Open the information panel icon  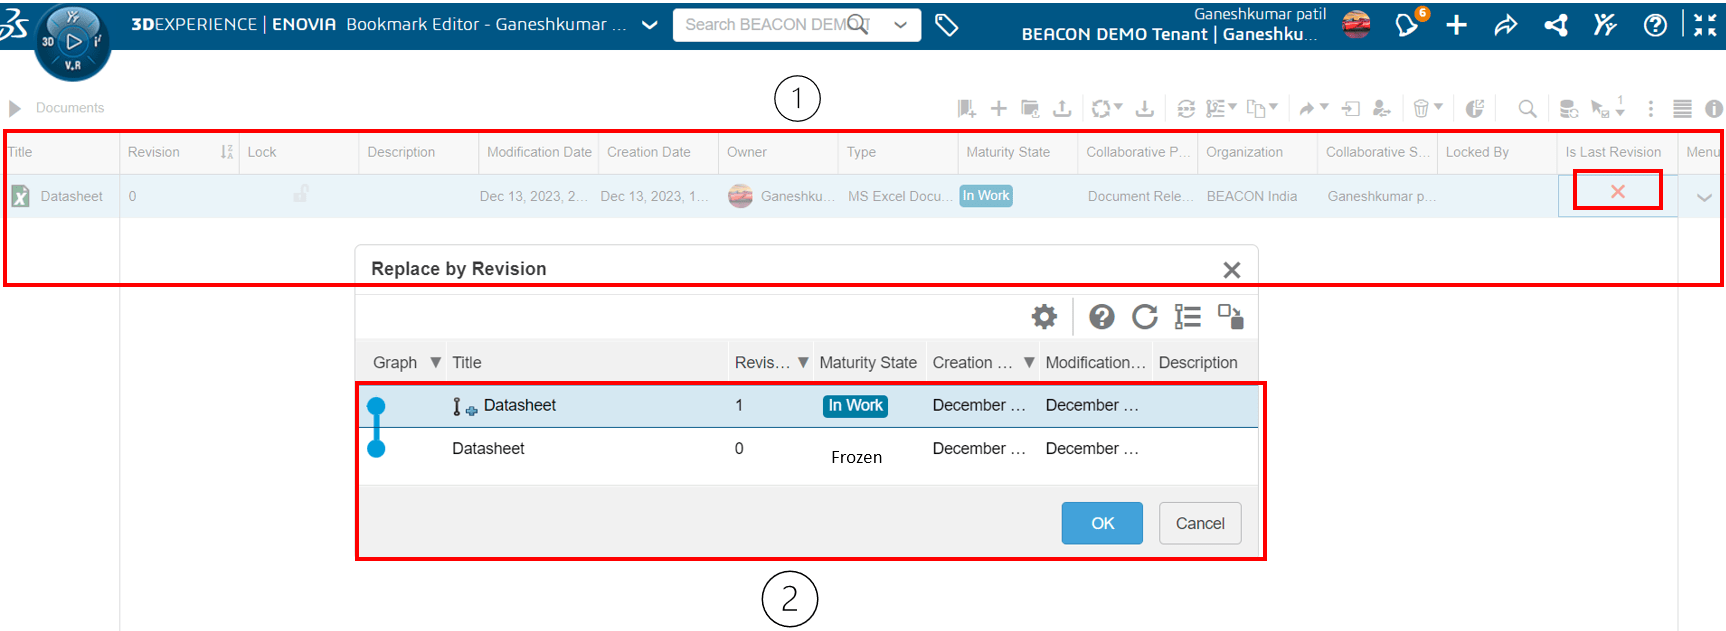pos(1714,108)
